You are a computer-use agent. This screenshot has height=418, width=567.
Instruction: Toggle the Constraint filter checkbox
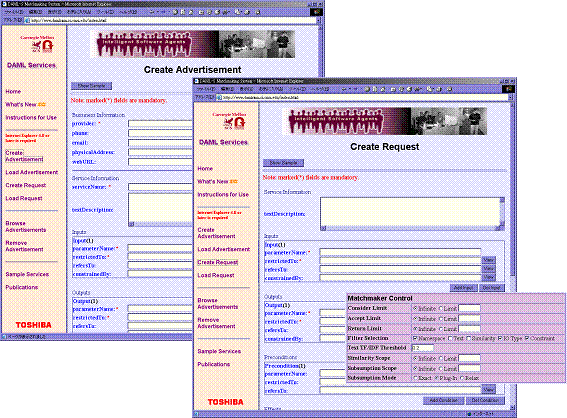527,338
